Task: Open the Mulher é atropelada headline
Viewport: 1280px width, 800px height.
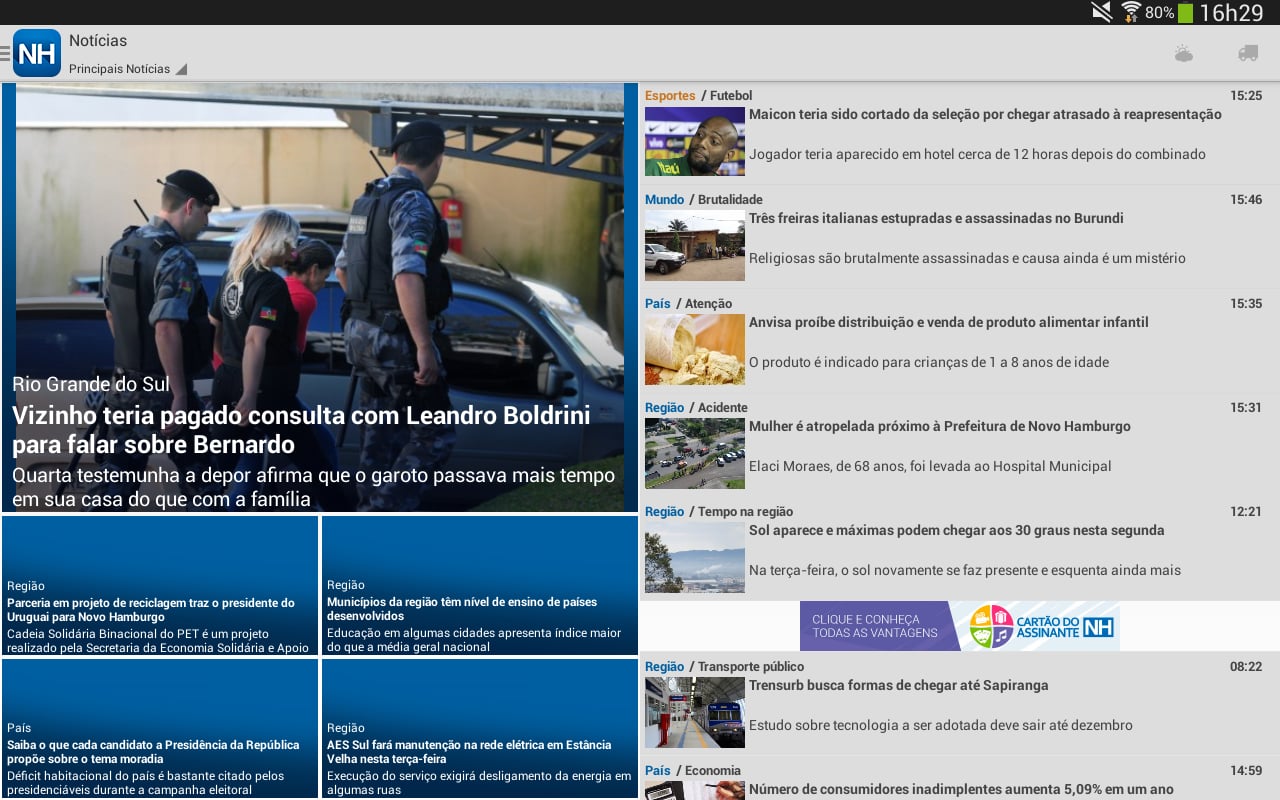Action: click(940, 427)
